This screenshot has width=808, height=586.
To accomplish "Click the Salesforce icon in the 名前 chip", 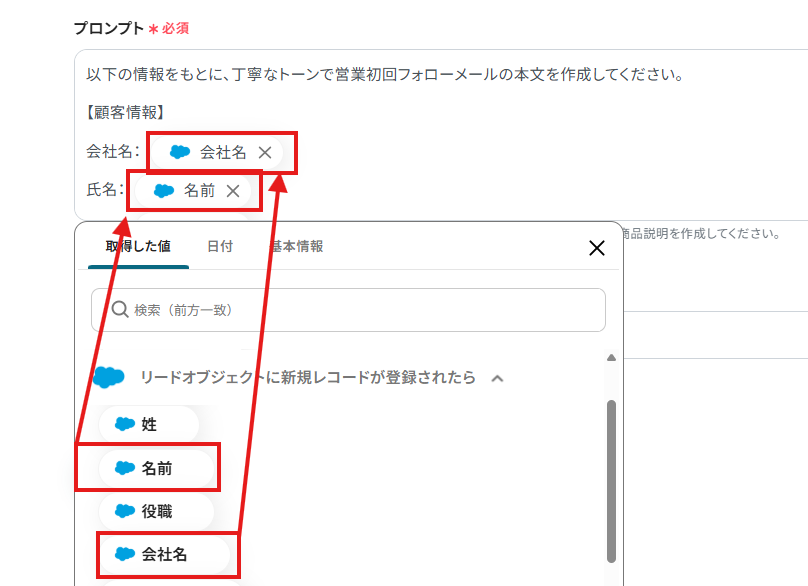I will 164,191.
